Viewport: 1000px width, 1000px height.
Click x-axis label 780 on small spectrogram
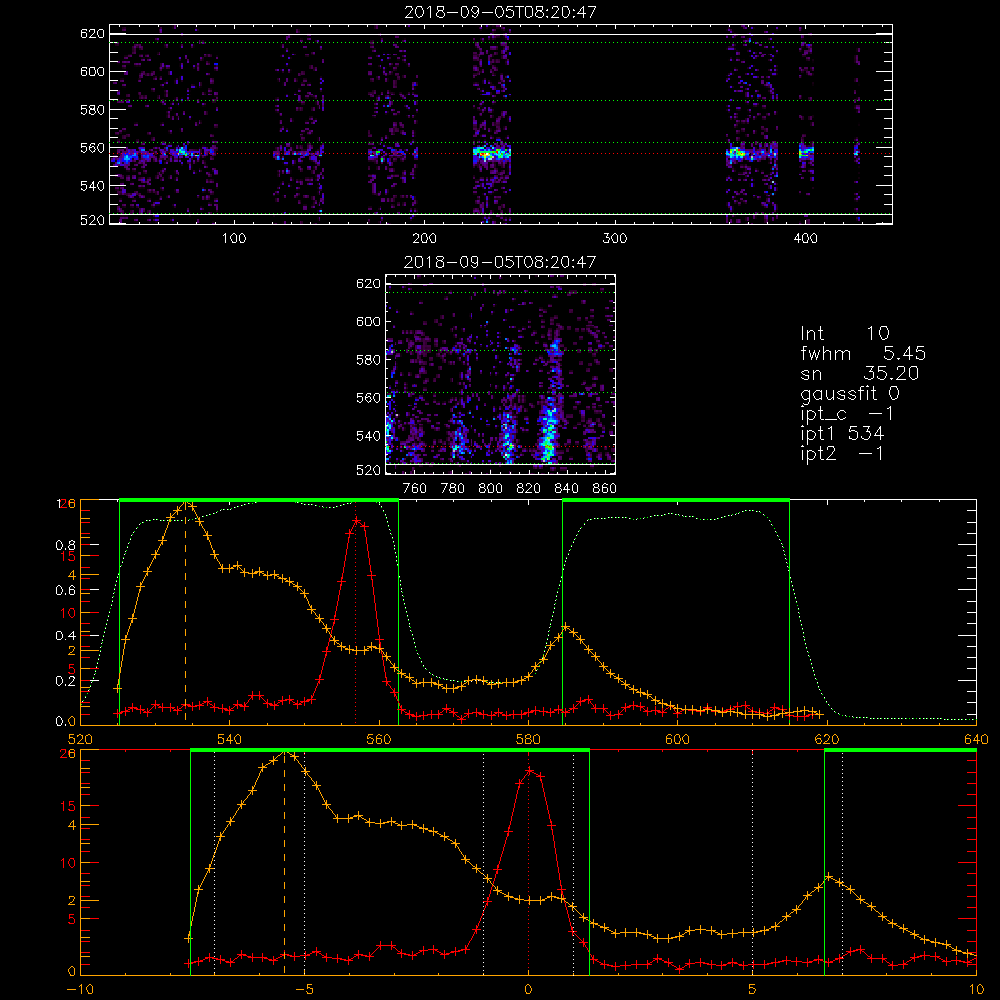click(453, 489)
